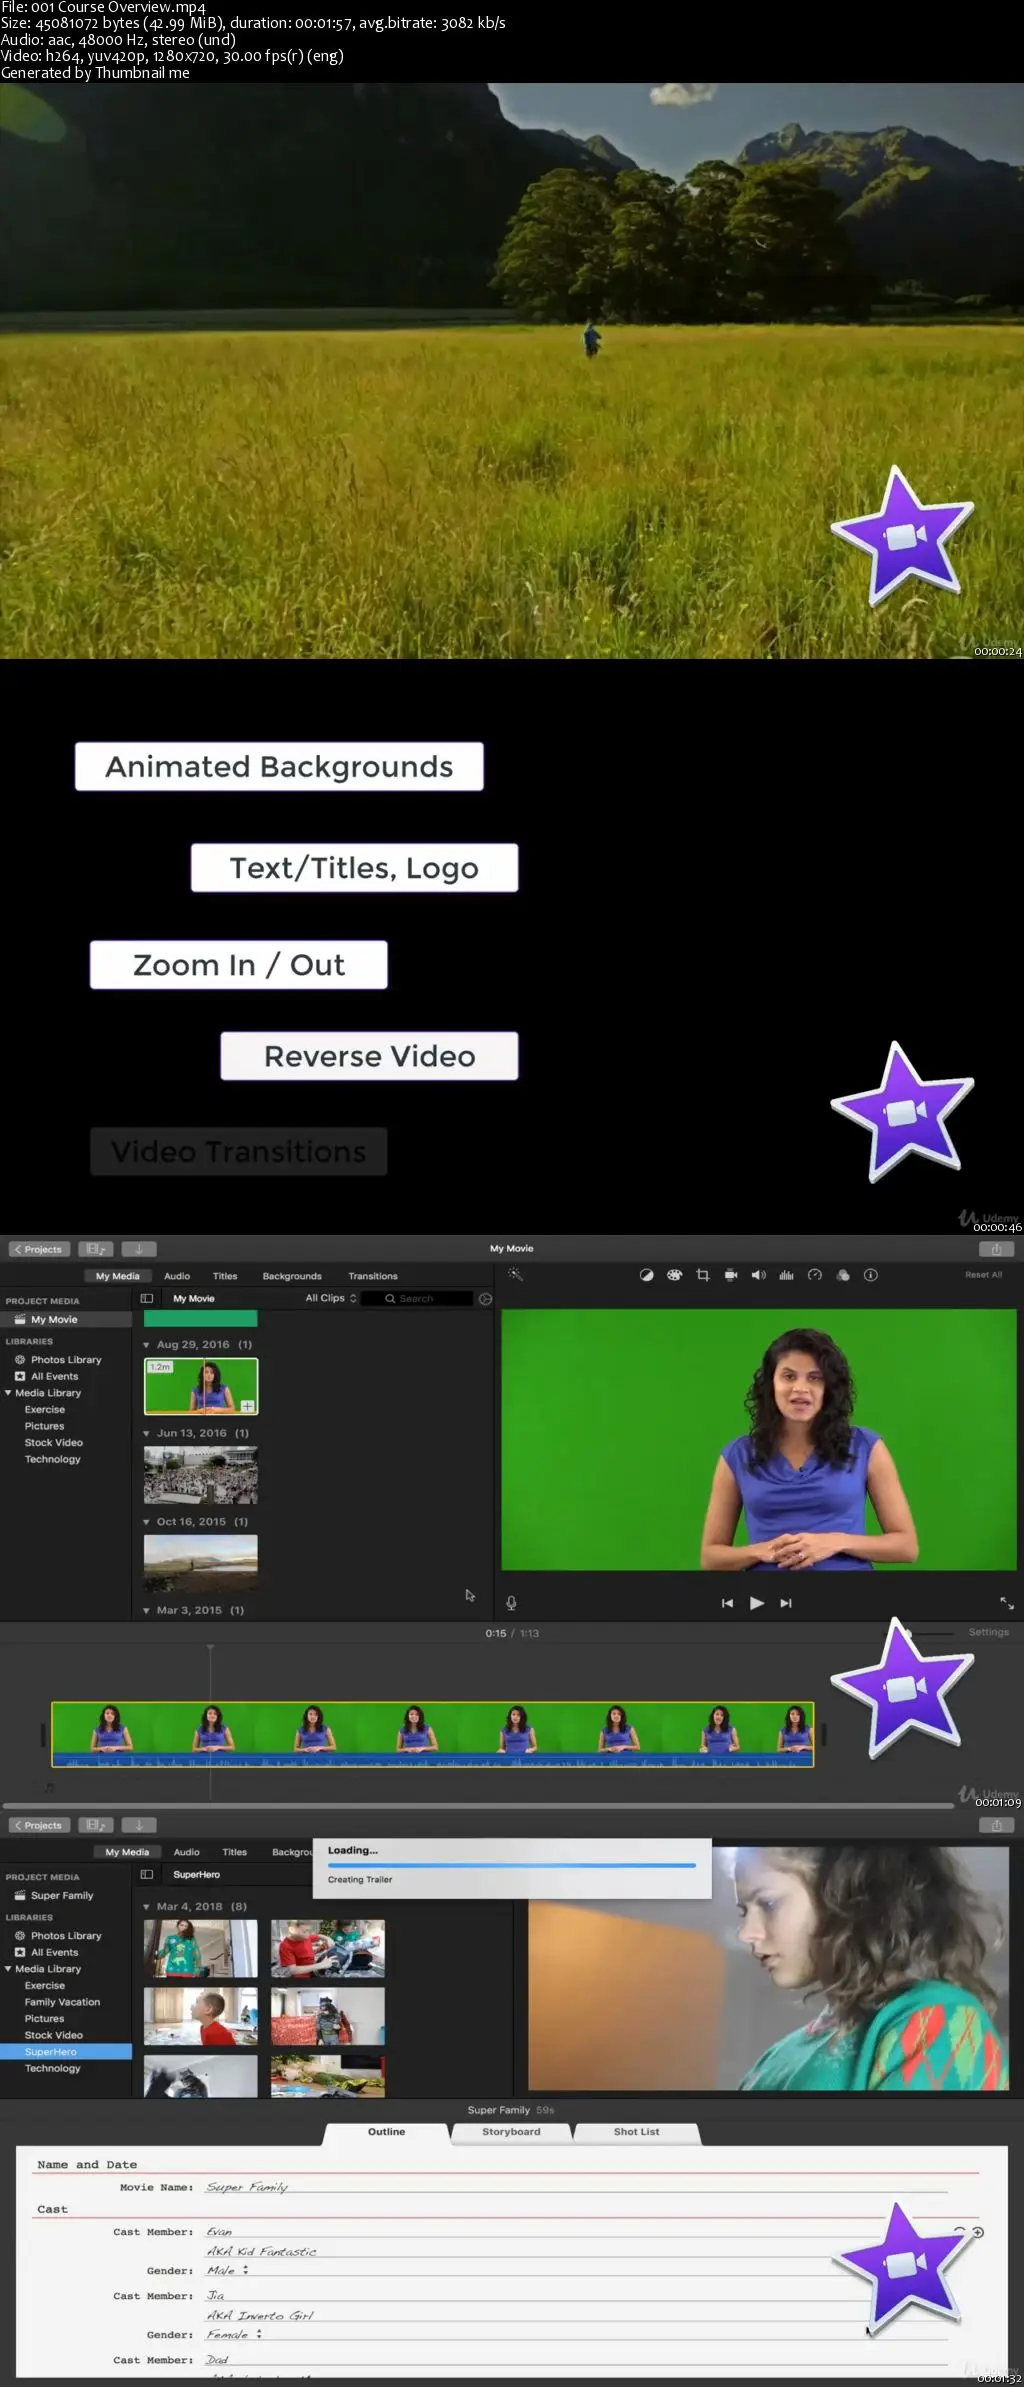The height and width of the screenshot is (2387, 1024).
Task: Open the color correction palette
Action: [674, 1275]
